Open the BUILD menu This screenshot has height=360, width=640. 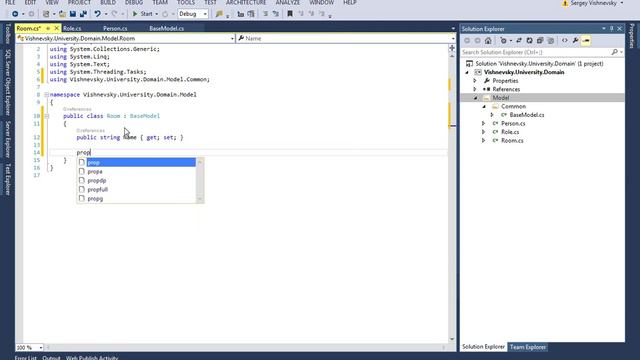coord(108,2)
